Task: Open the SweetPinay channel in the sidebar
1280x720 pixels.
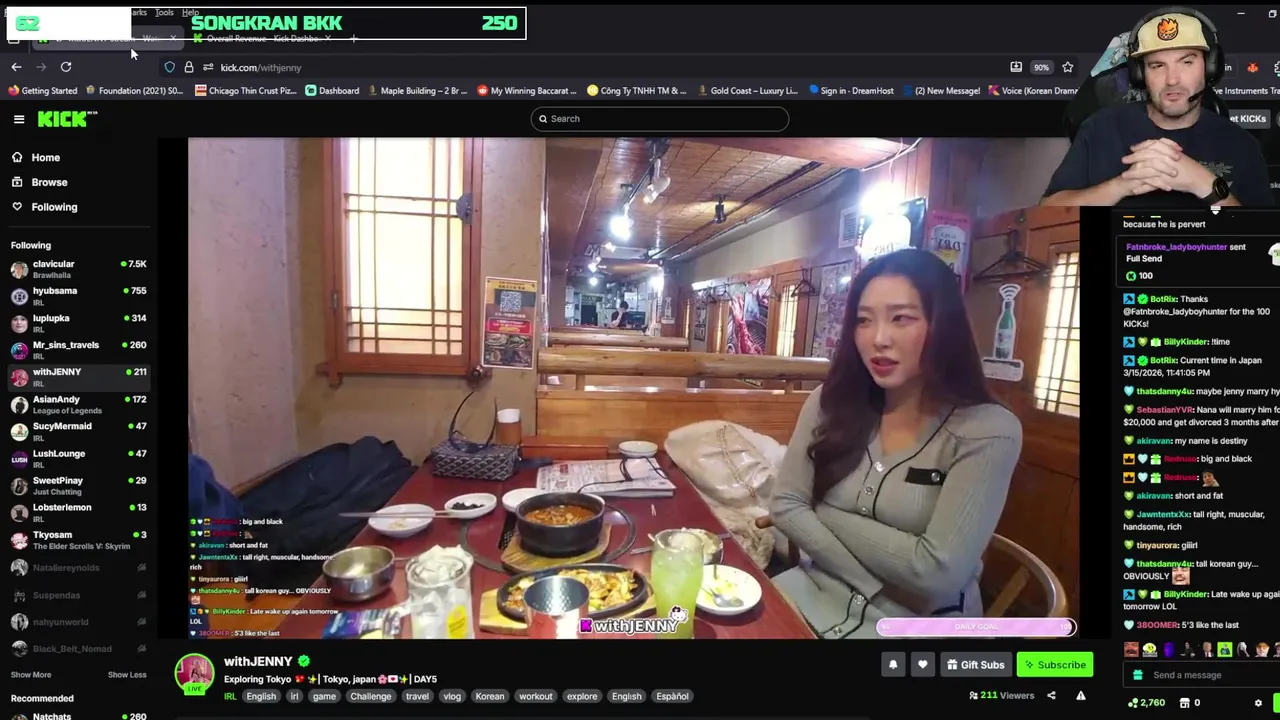Action: (x=78, y=485)
